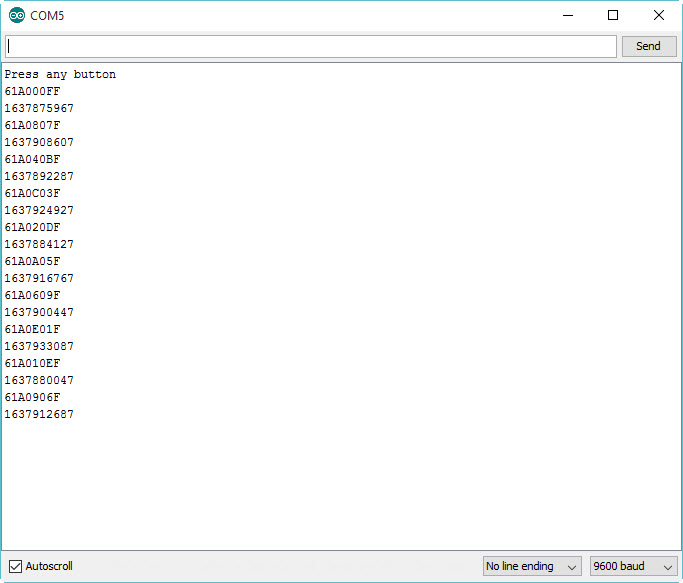Click the COM5 window title text
Screen dimensions: 683x583
[x=47, y=16]
